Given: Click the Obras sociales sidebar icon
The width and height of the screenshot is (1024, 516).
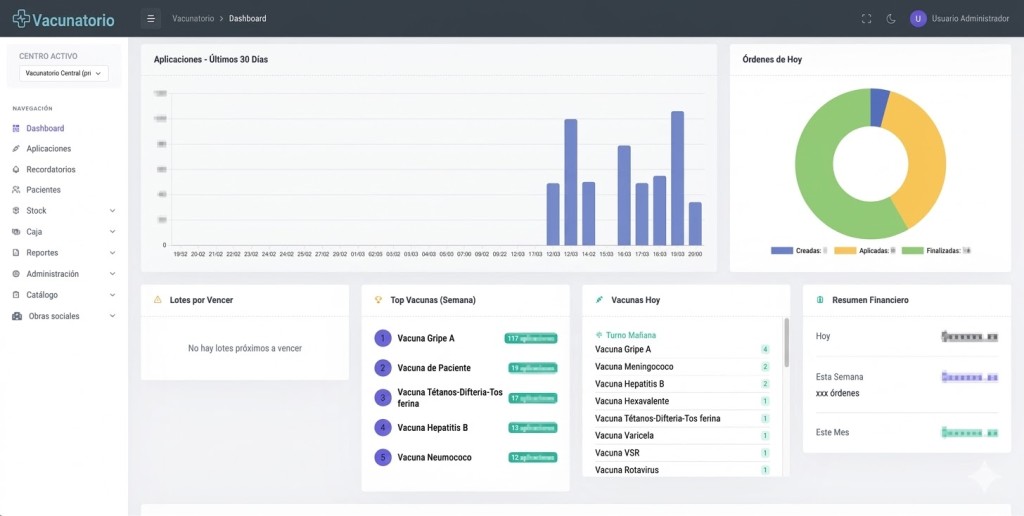Looking at the screenshot, I should (17, 317).
